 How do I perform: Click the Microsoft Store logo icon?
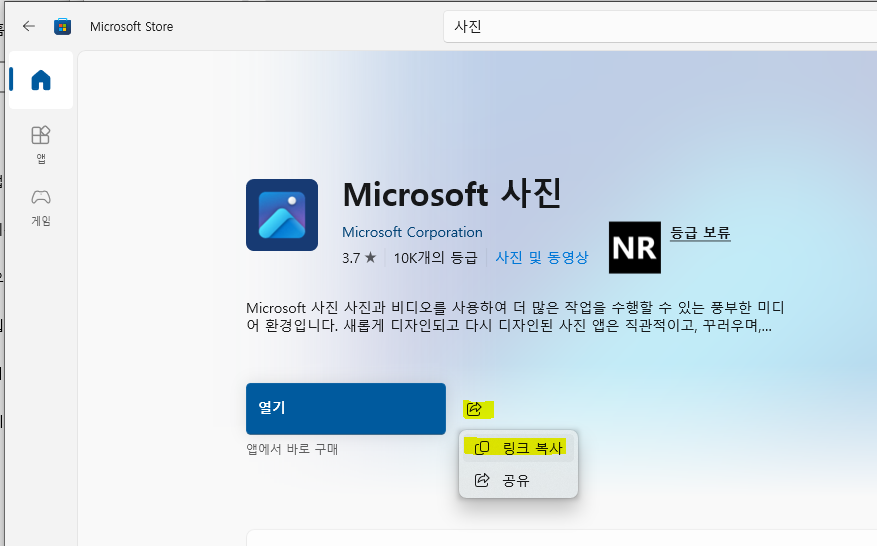click(62, 26)
